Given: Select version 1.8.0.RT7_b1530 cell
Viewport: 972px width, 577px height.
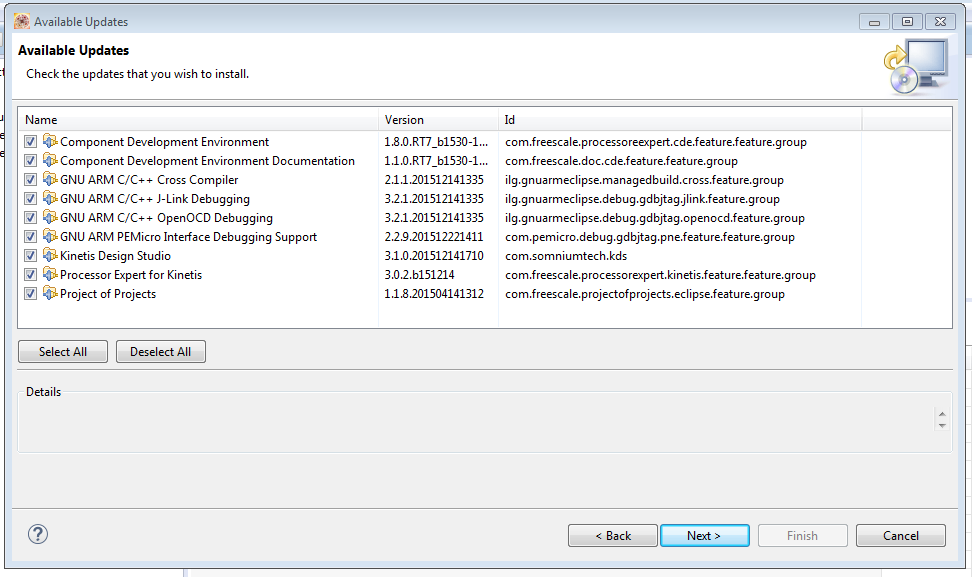Looking at the screenshot, I should (x=436, y=142).
